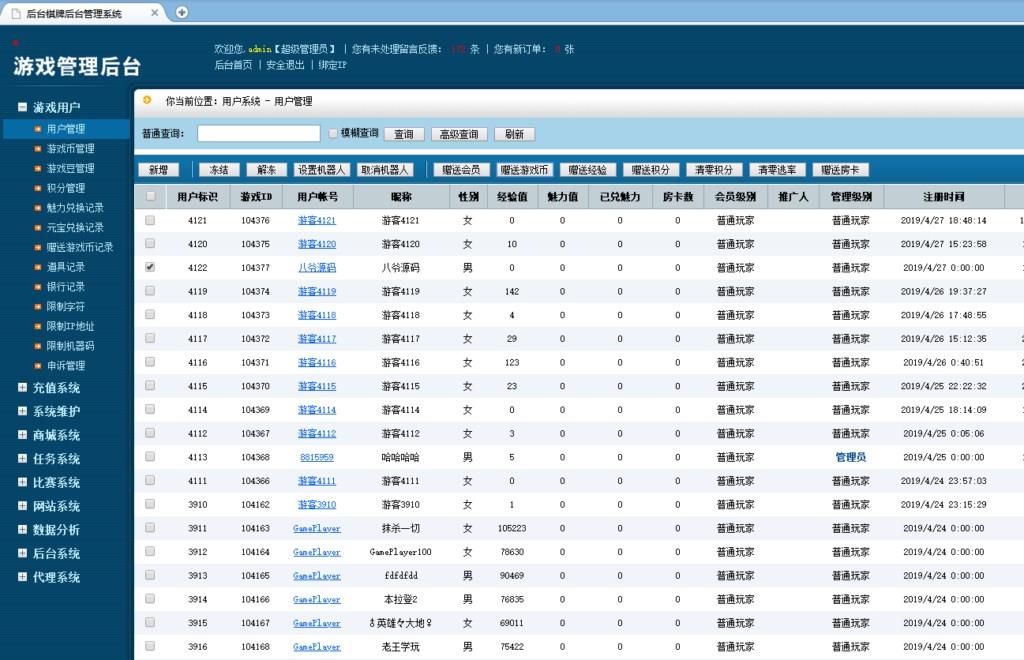Open the 申诉管理 complaint management icon
Screen dimensions: 1024x660
coord(36,365)
